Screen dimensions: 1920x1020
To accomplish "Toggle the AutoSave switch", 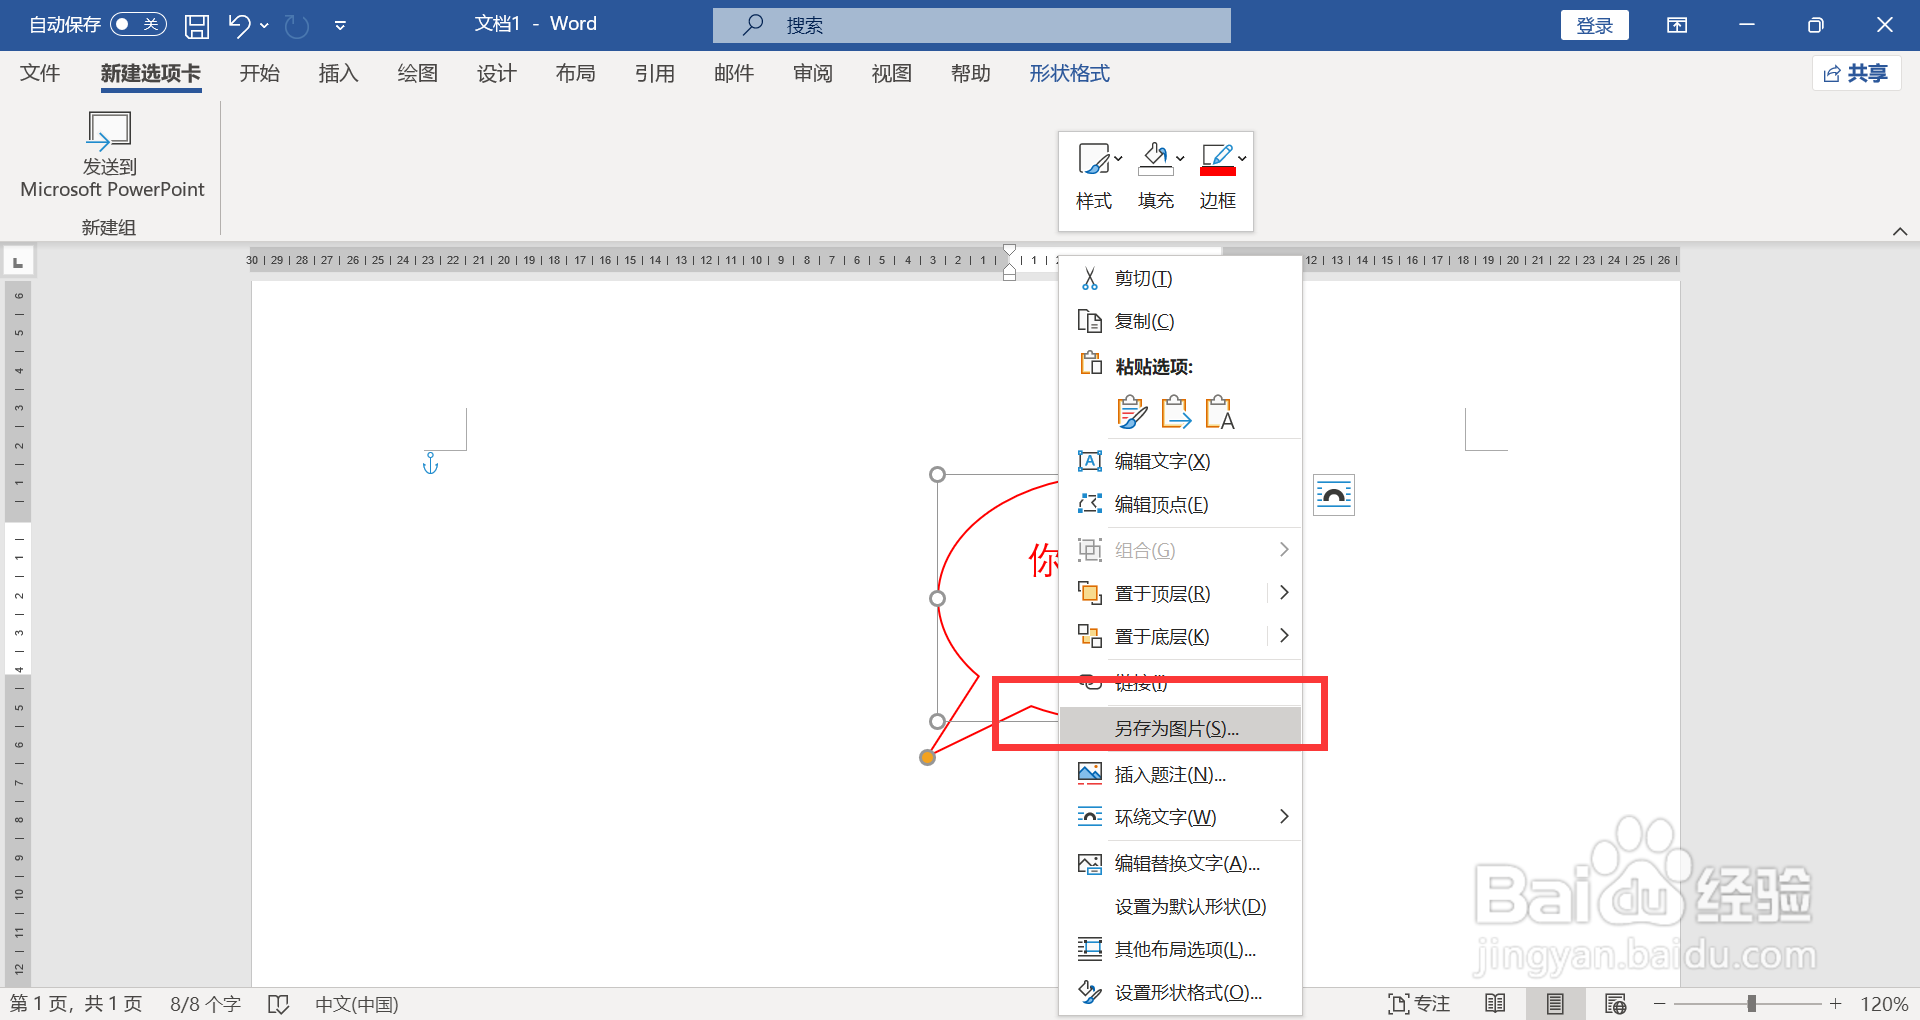I will 138,24.
